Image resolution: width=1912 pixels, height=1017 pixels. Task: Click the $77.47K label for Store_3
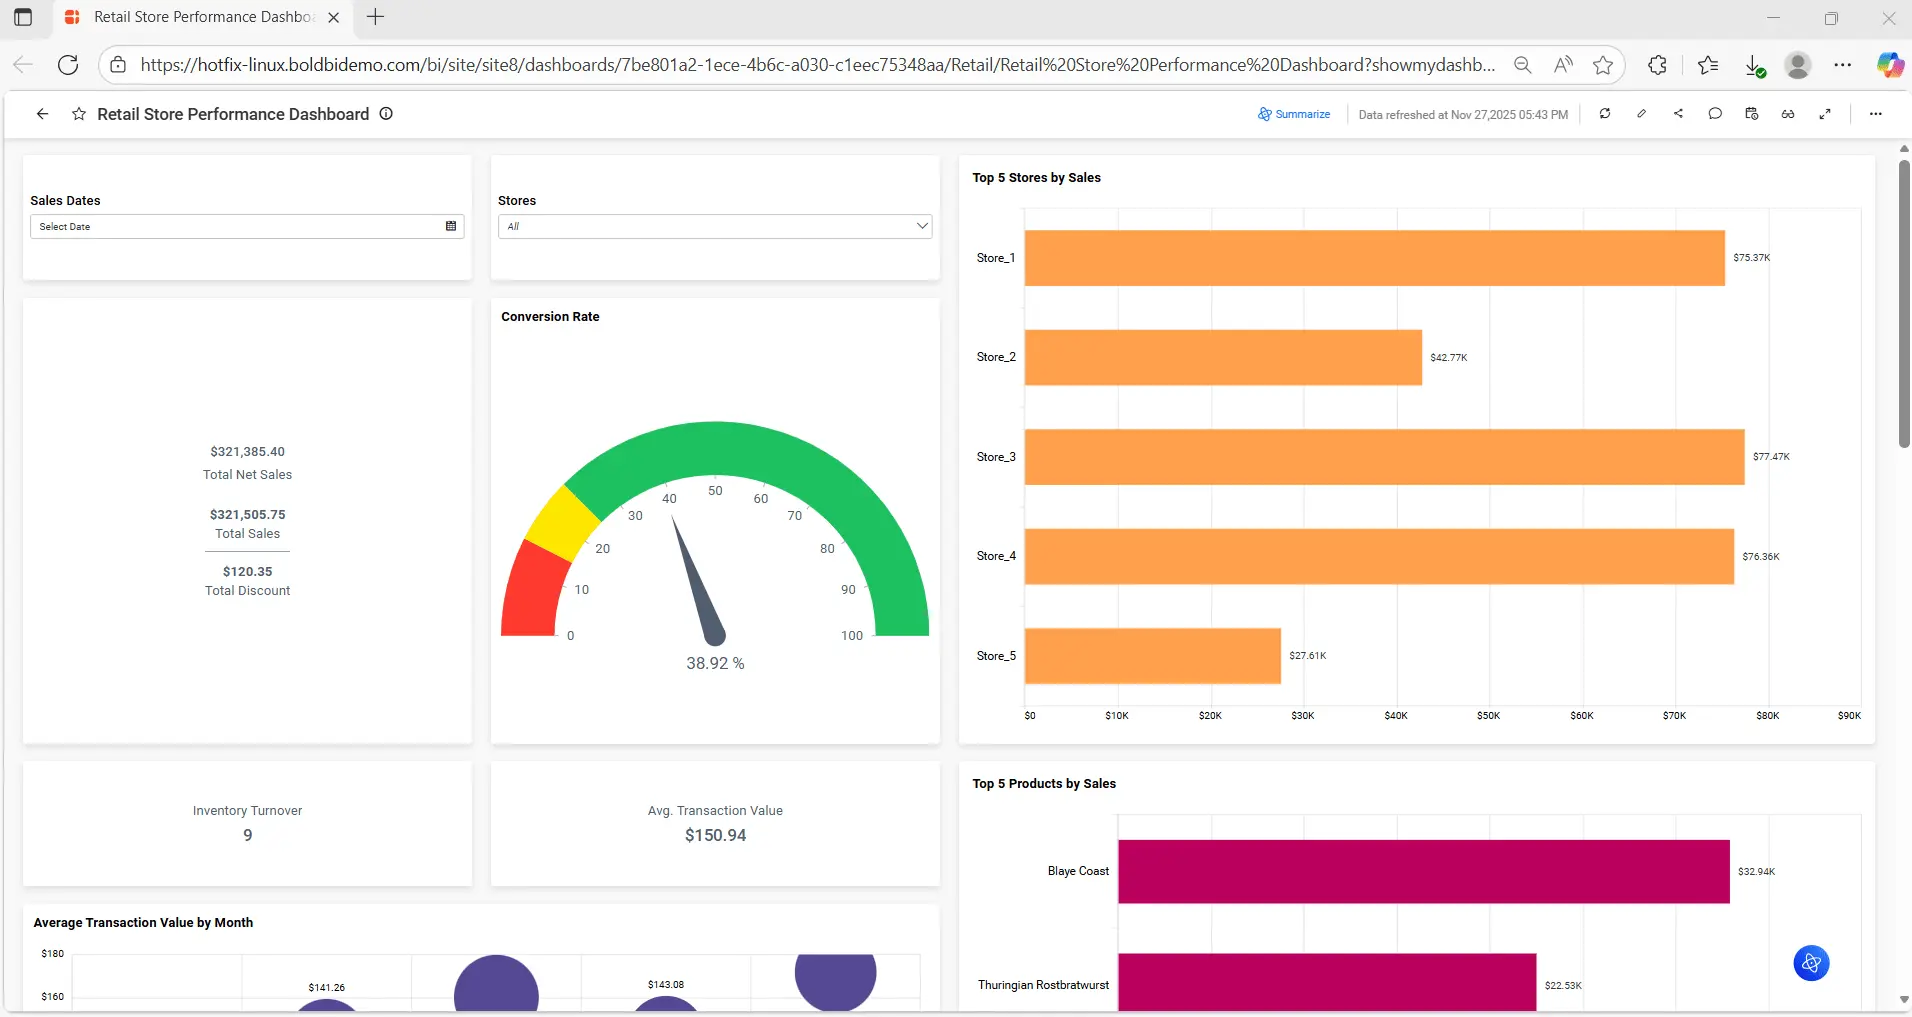(x=1771, y=457)
